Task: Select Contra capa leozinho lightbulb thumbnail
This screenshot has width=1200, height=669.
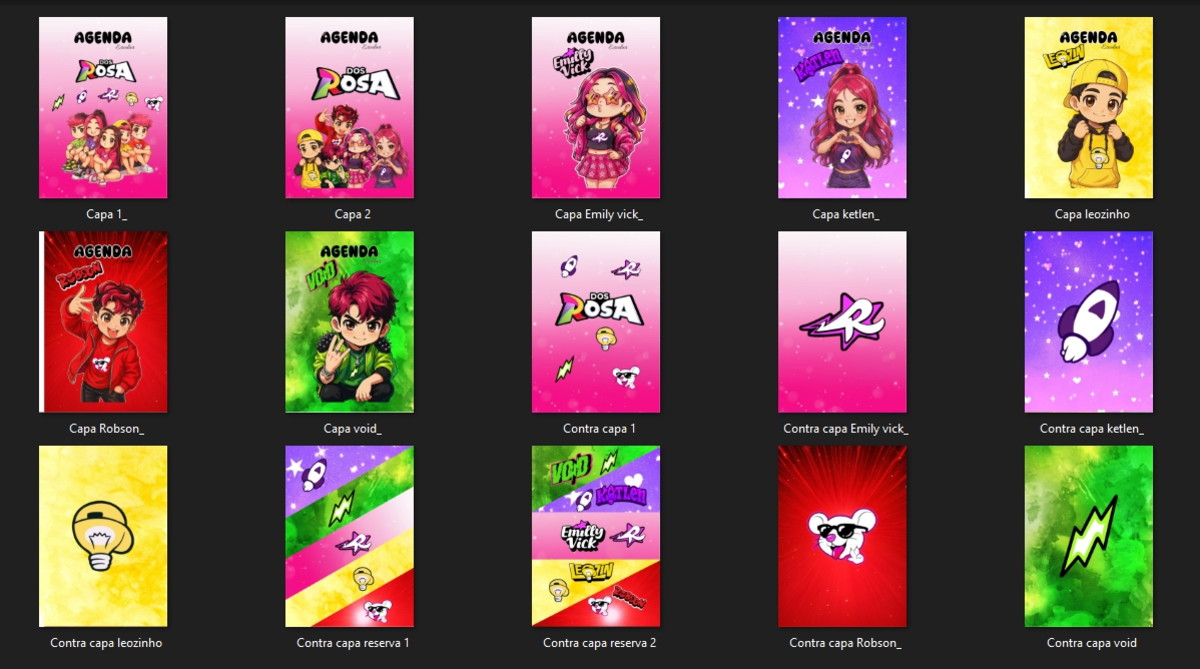Action: (103, 536)
